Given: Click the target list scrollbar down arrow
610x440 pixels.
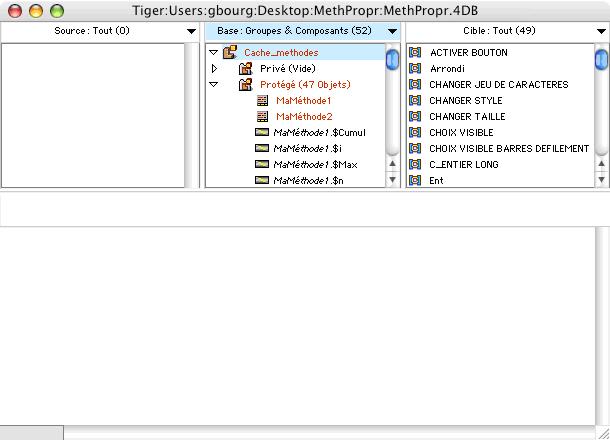Looking at the screenshot, I should click(599, 180).
